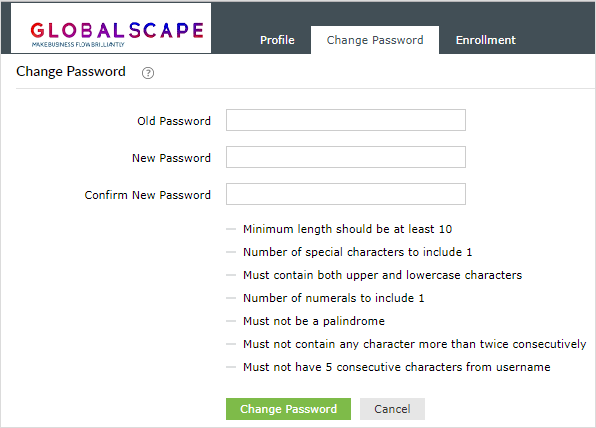Select the Change Password tab
Screen dimensions: 596x428
coord(375,40)
